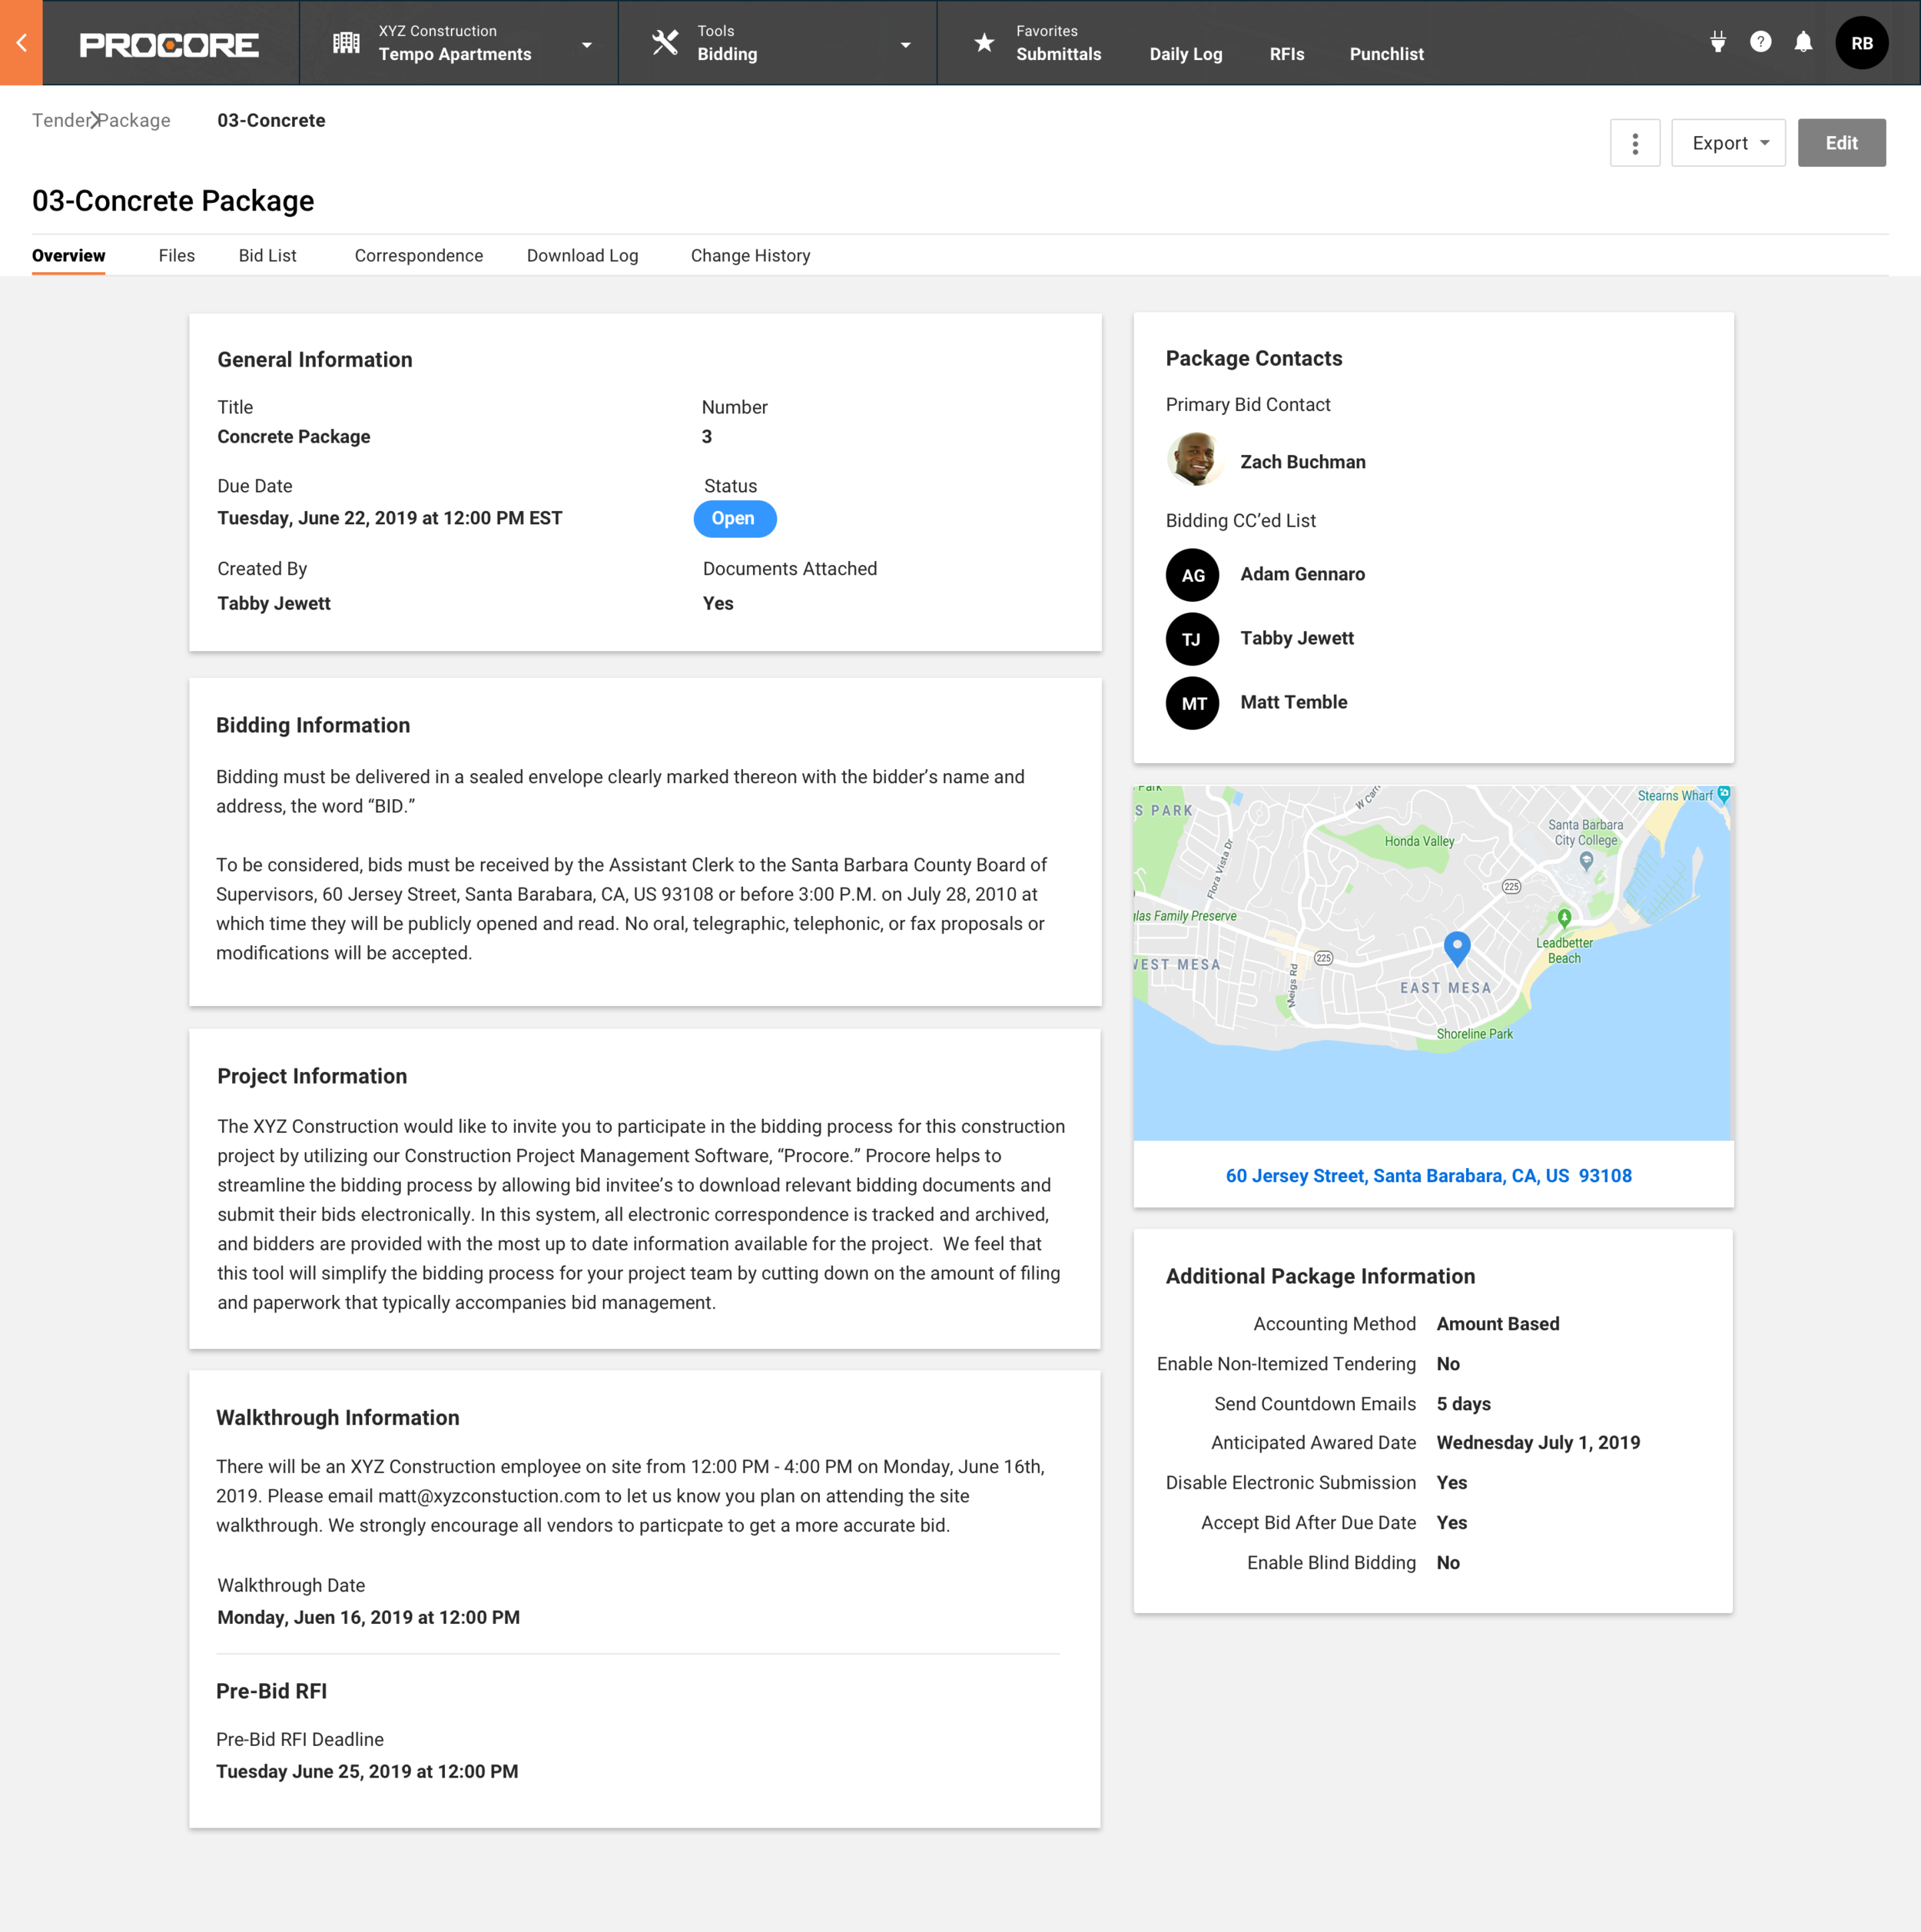
Task: Open the 60 Jersey Street address link
Action: (x=1429, y=1176)
